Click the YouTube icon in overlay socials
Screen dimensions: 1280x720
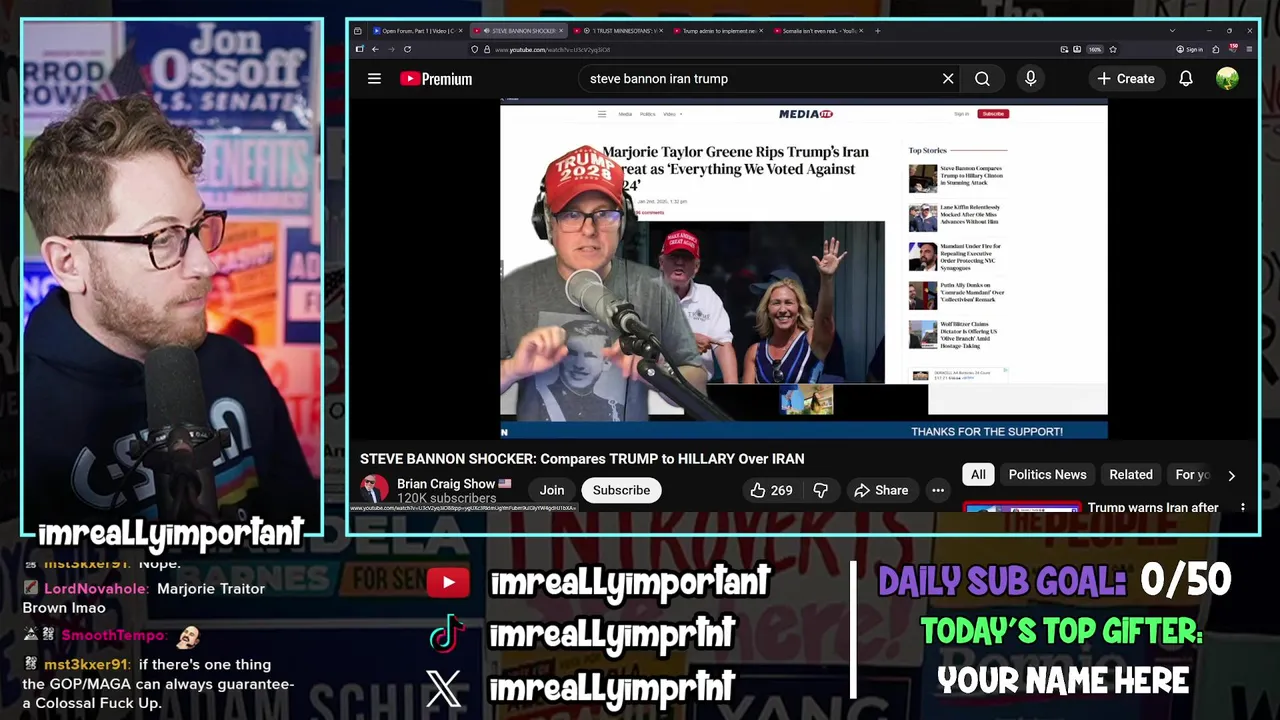point(448,583)
